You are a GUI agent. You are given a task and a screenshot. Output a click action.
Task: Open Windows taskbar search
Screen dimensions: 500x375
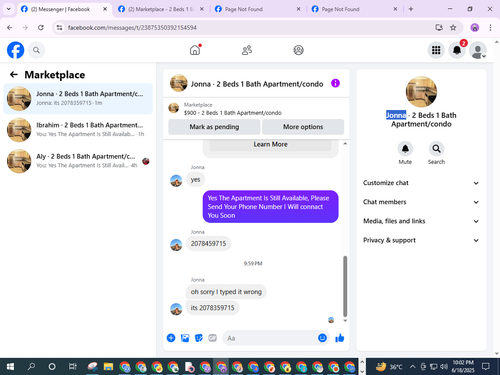[x=31, y=367]
